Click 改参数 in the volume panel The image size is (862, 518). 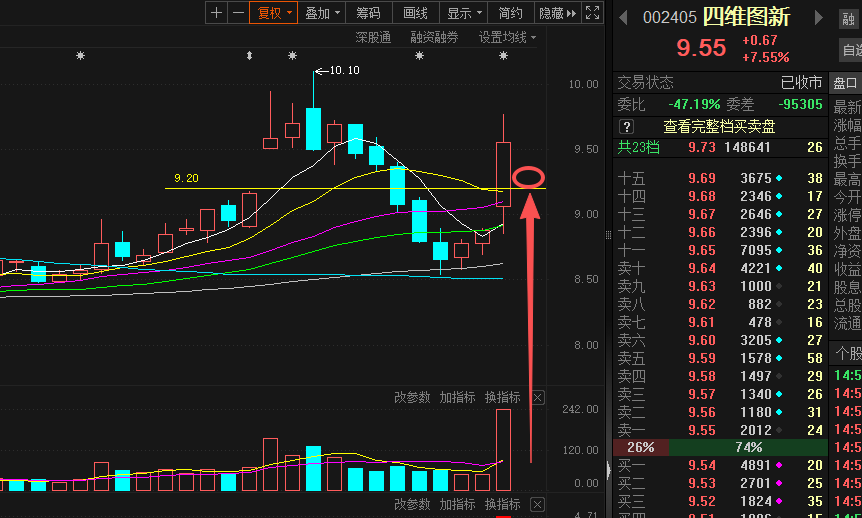[412, 398]
